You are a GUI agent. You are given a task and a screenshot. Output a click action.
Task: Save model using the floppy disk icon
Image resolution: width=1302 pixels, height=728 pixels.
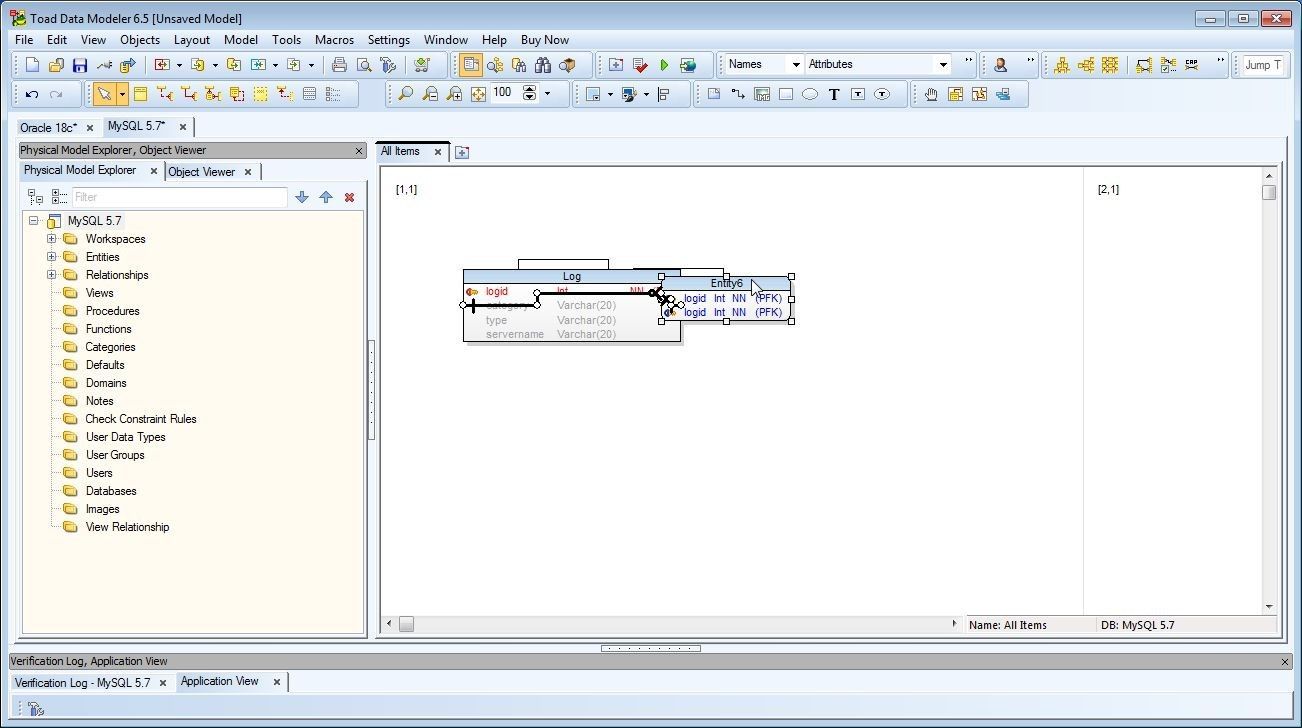click(x=80, y=65)
